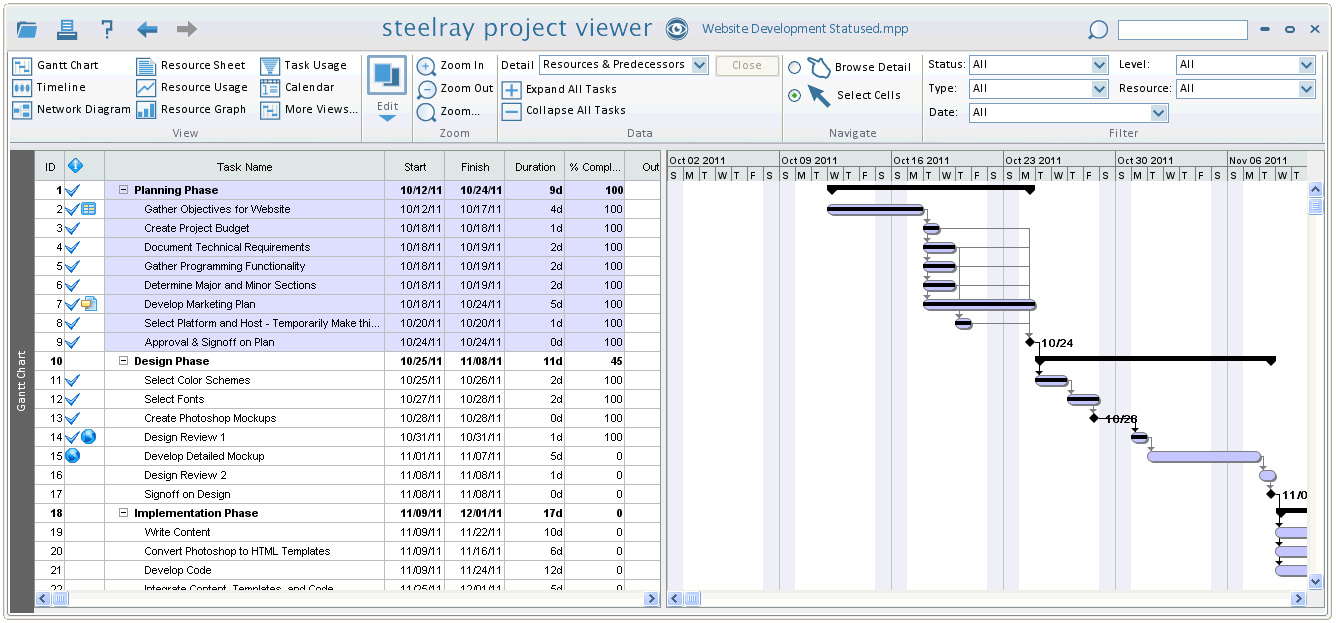Open More Views list
The image size is (1336, 623).
click(x=309, y=109)
